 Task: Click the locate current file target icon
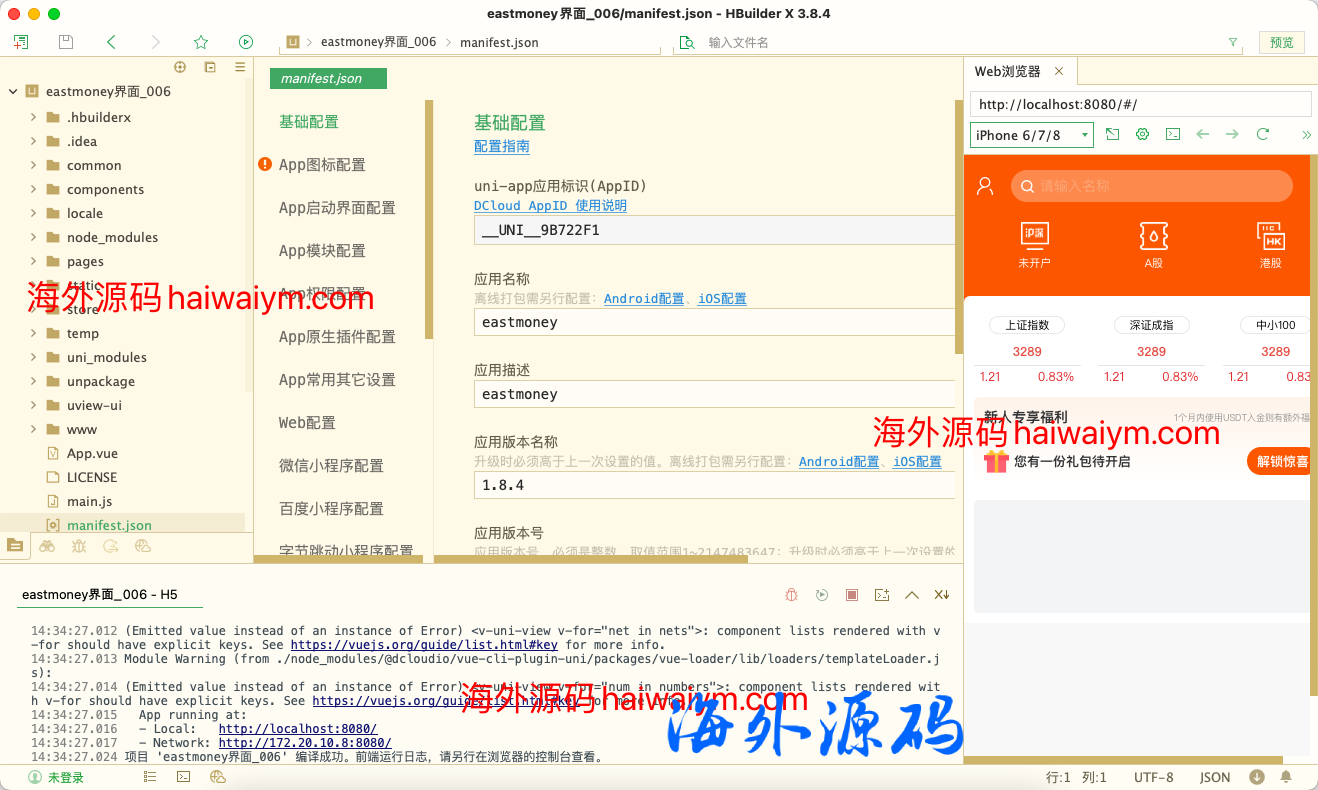(180, 67)
